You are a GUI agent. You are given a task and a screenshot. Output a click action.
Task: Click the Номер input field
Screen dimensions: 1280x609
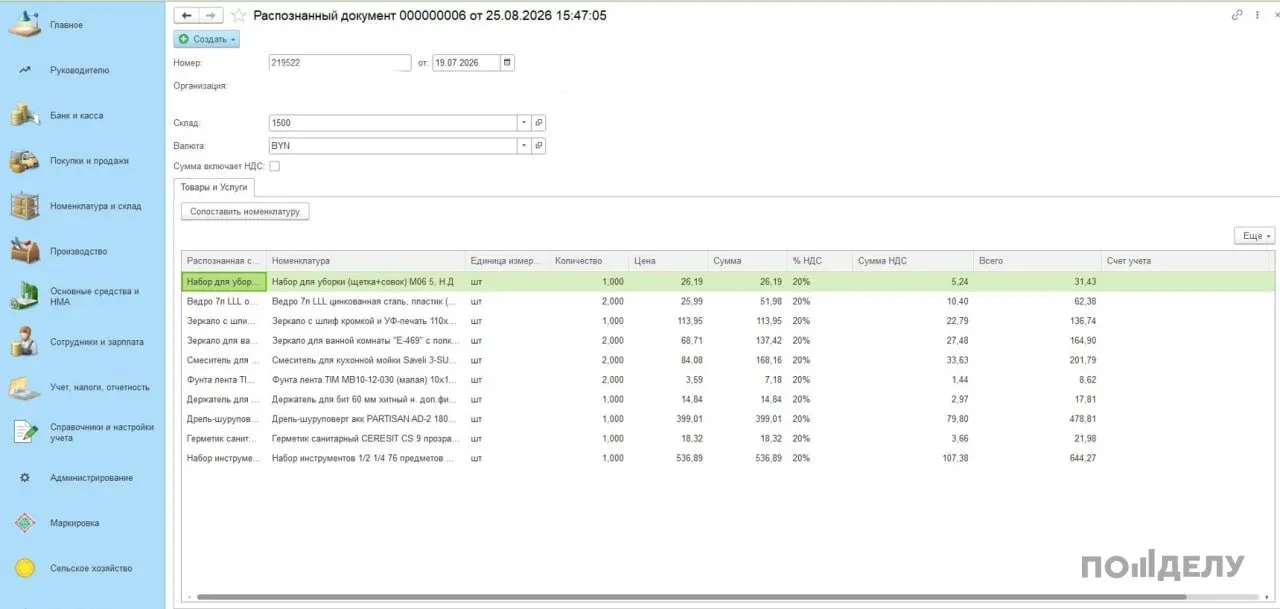[340, 62]
